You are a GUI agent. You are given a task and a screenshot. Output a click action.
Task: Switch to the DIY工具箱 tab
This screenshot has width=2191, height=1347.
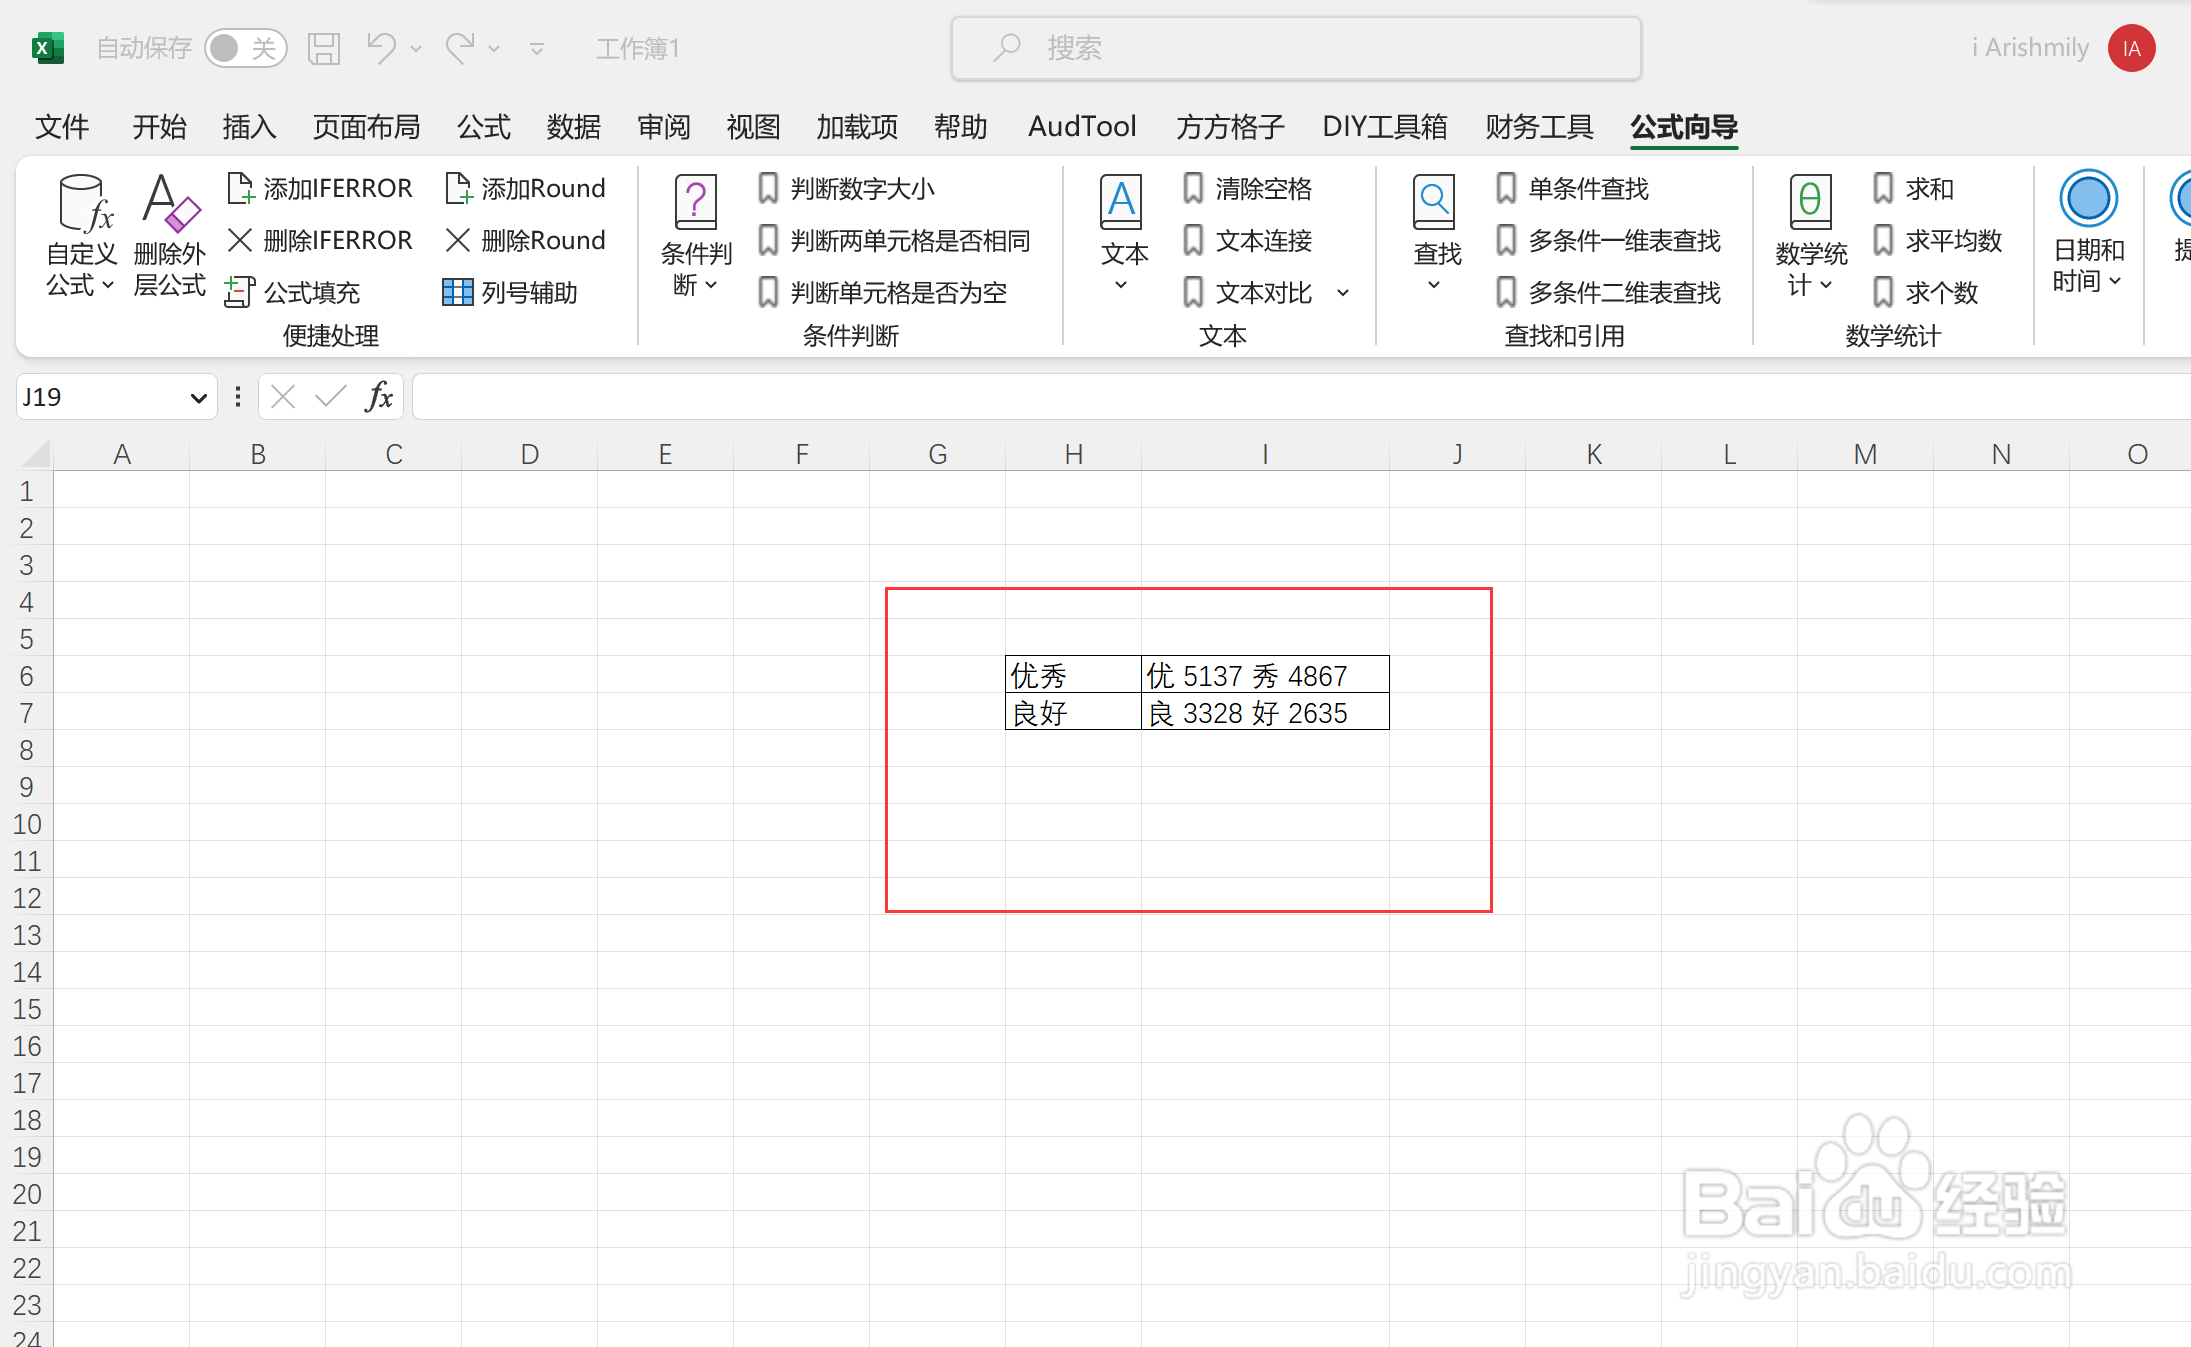(1385, 127)
